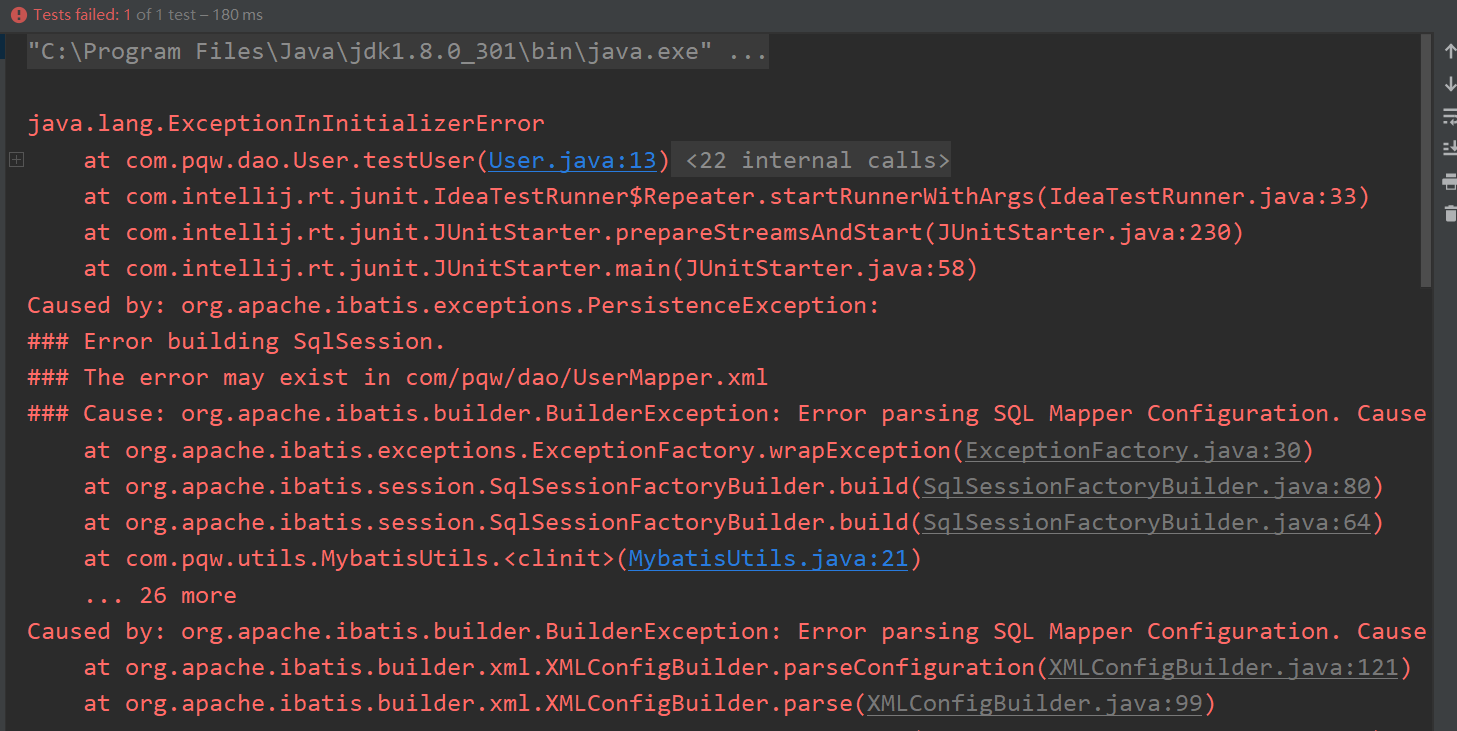The height and width of the screenshot is (731, 1457).
Task: Click the vertical console scrollbar
Action: 1424,150
